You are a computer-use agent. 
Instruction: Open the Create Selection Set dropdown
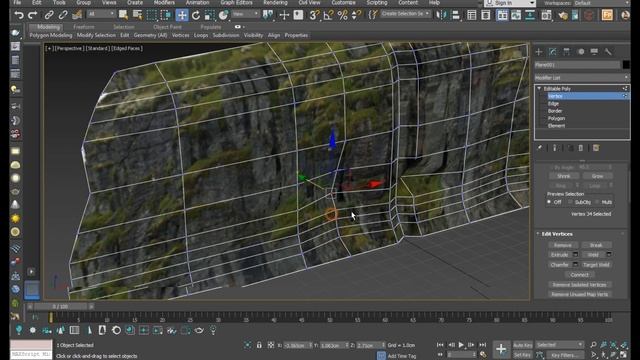(x=405, y=14)
